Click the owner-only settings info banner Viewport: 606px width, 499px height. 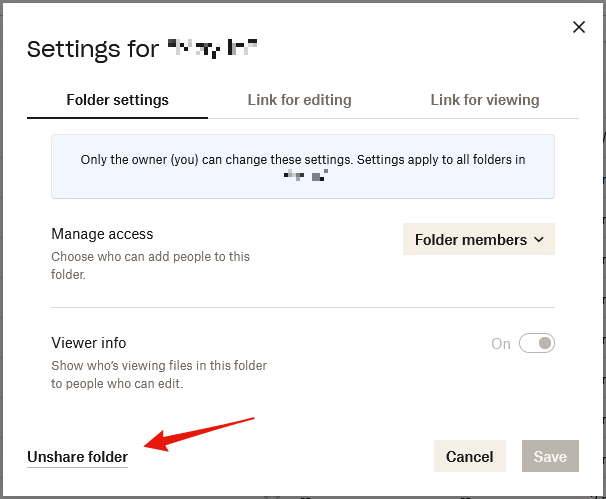pyautogui.click(x=303, y=167)
